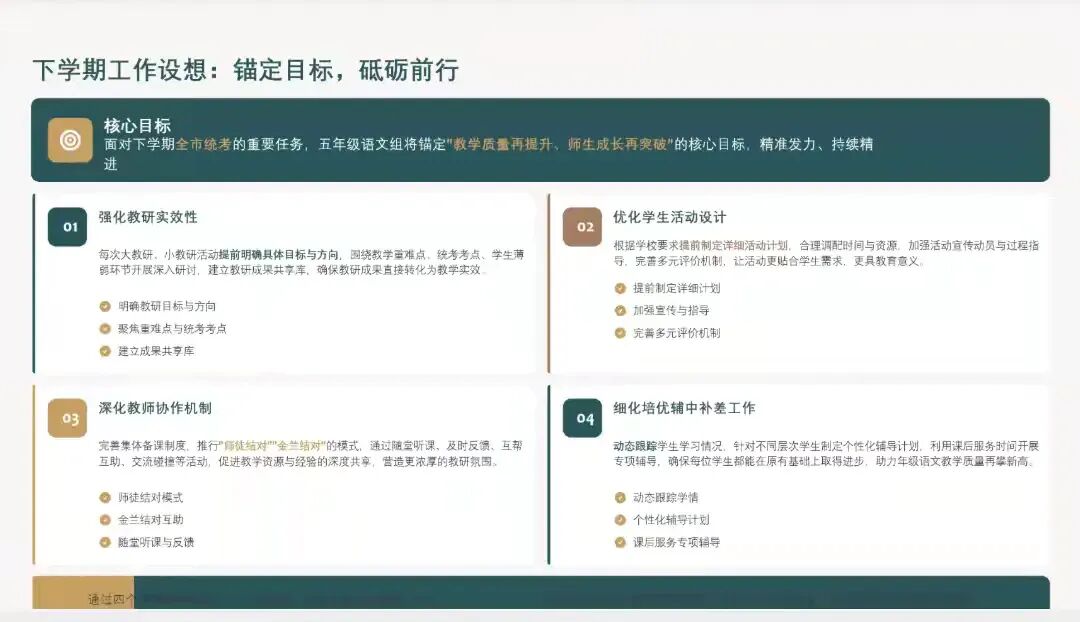Click the 深化教师协作机制 heading
1080x622 pixels.
coord(155,408)
